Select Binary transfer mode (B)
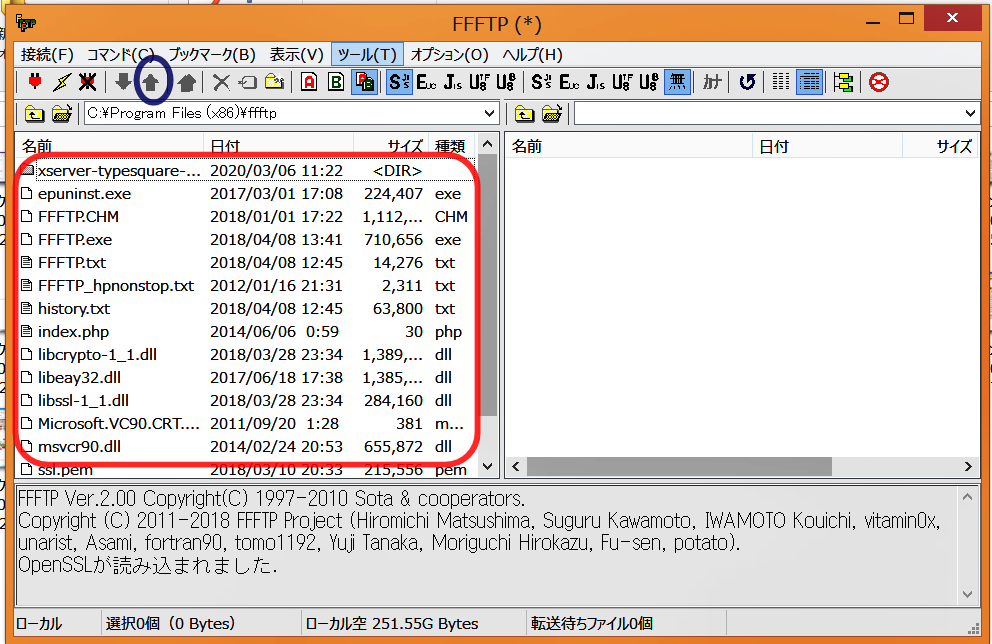Image resolution: width=992 pixels, height=644 pixels. pyautogui.click(x=336, y=82)
